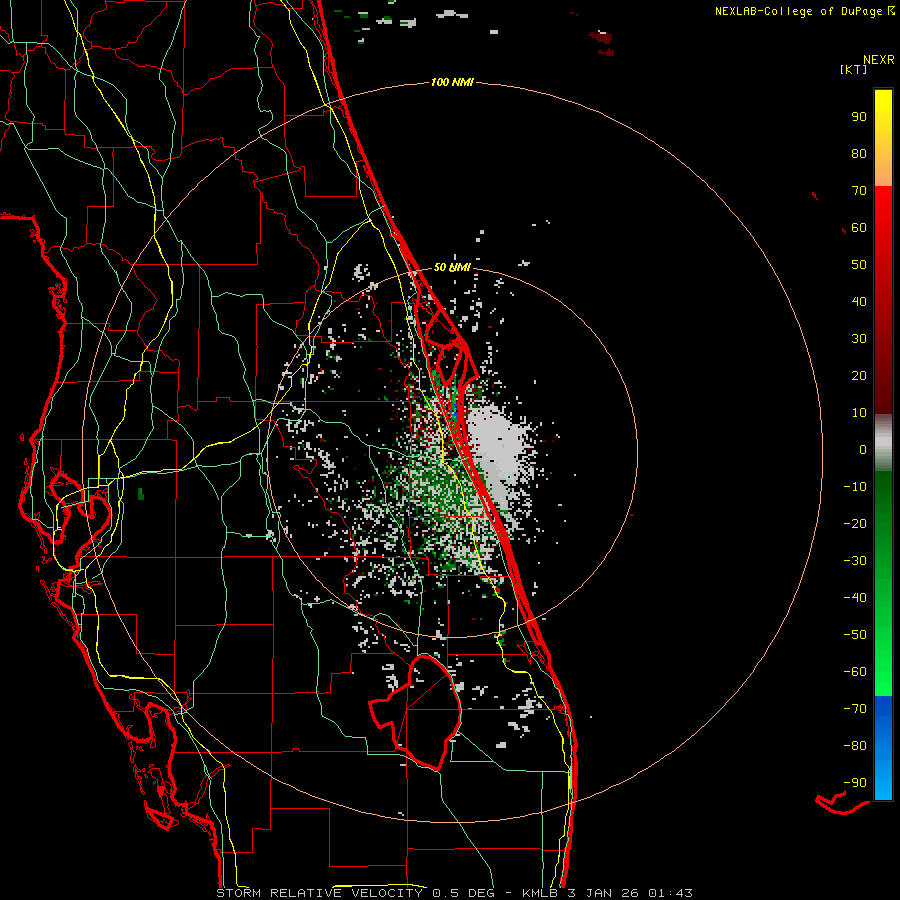The image size is (900, 900).
Task: Click the positive 70 scale label
Action: pyautogui.click(x=859, y=191)
